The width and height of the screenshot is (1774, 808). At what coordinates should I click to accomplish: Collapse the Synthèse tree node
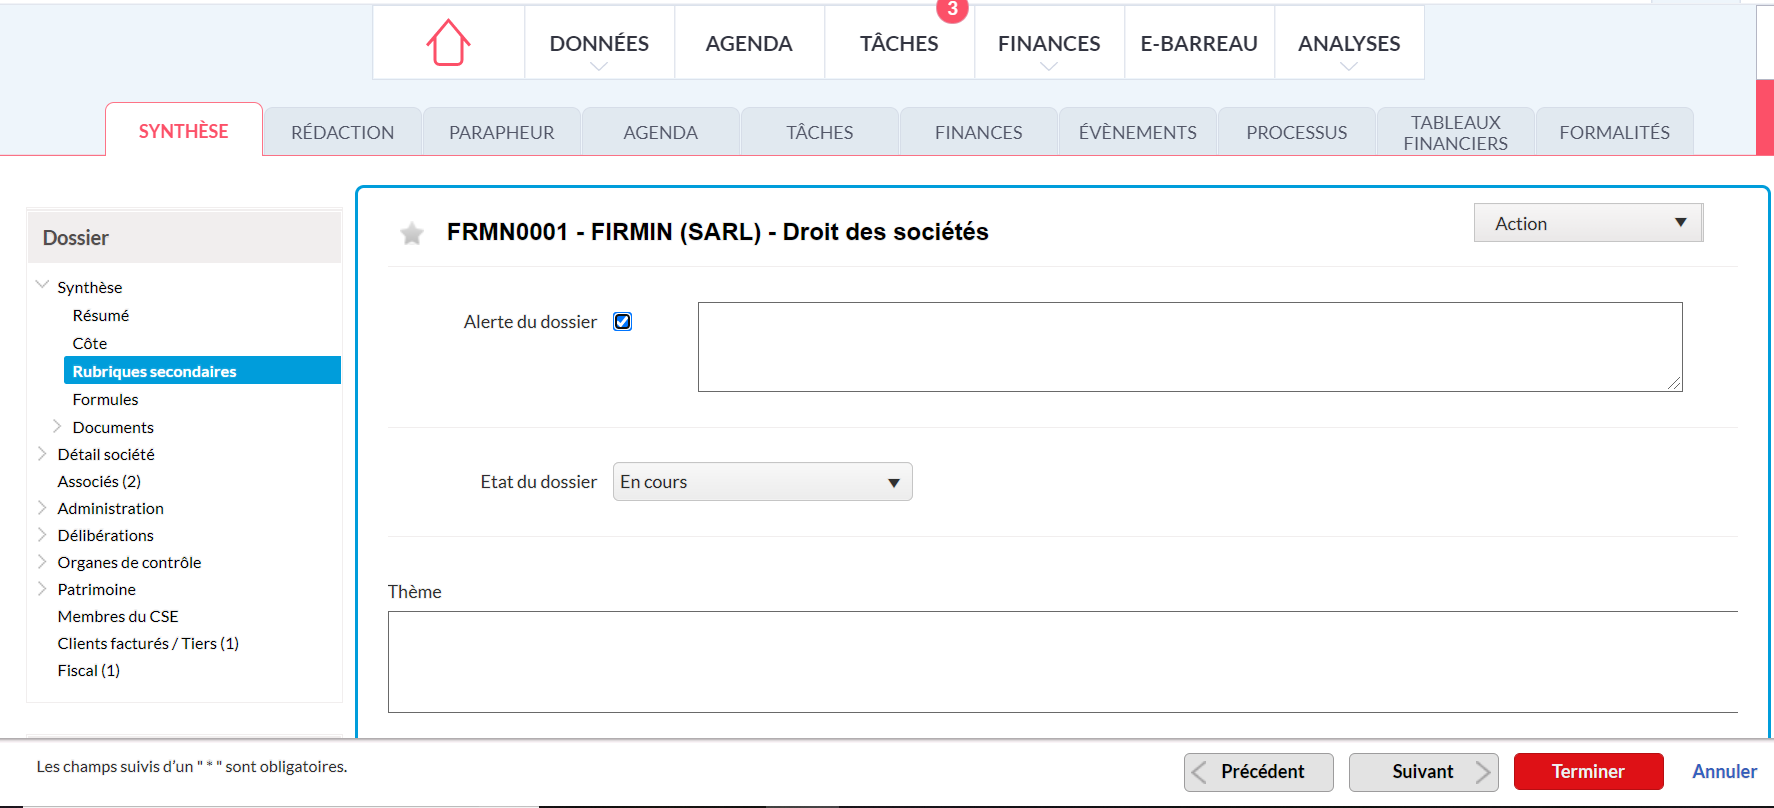point(42,285)
